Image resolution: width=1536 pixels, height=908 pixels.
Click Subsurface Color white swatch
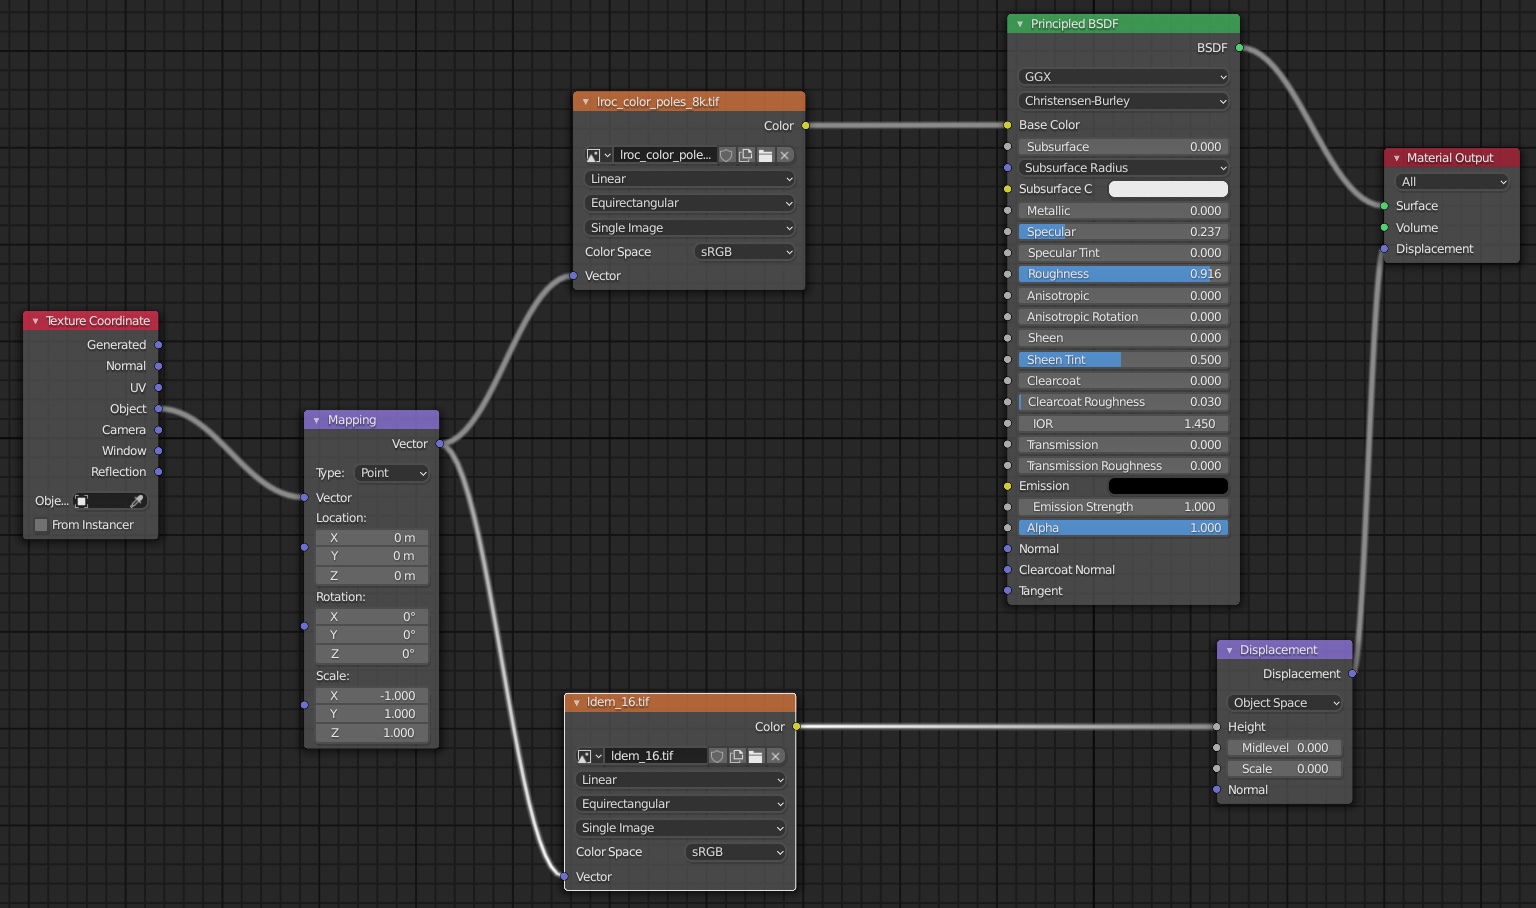pos(1168,189)
